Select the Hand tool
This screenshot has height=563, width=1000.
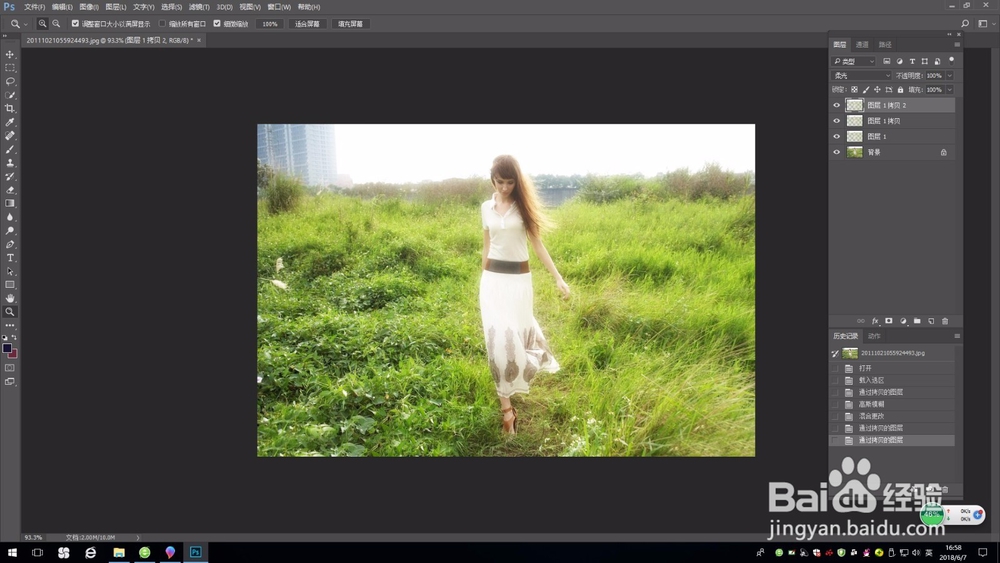pos(10,298)
